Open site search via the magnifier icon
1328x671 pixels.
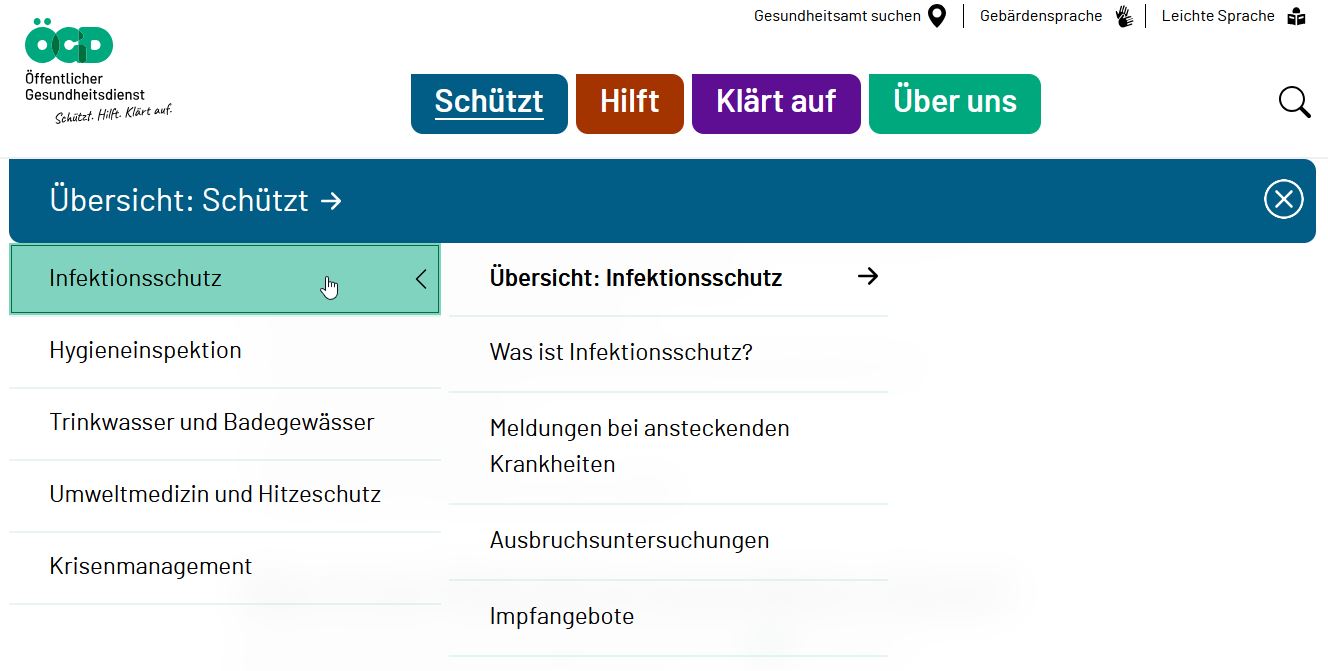coord(1294,102)
